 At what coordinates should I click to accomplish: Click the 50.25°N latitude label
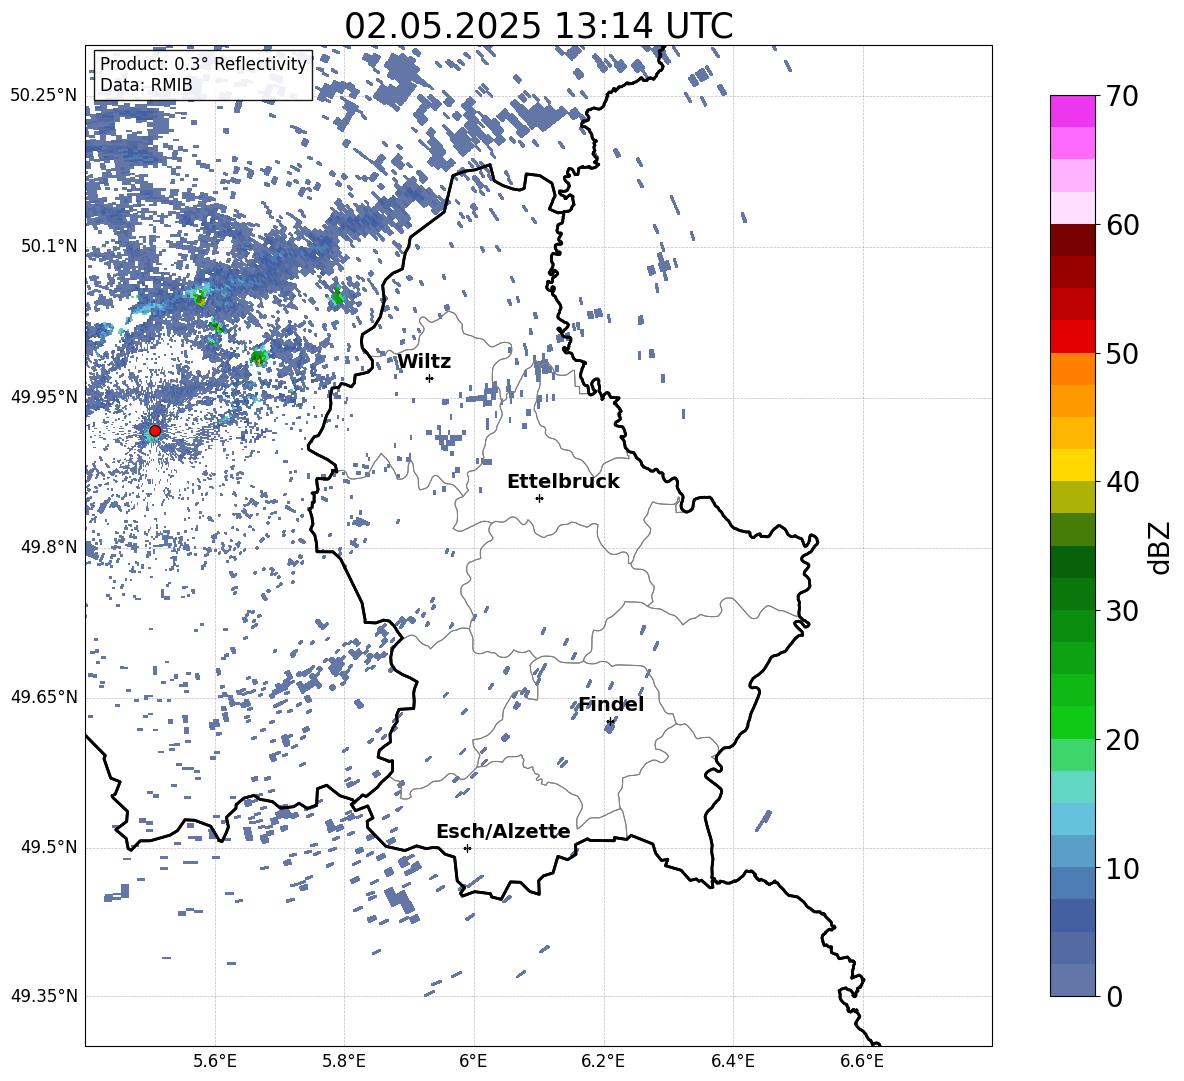(x=44, y=96)
